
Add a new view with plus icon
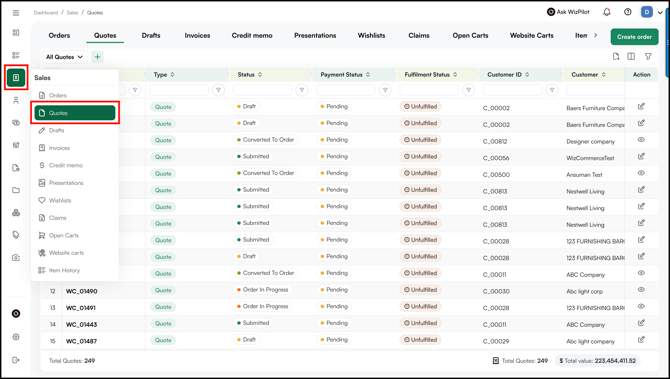tap(97, 57)
